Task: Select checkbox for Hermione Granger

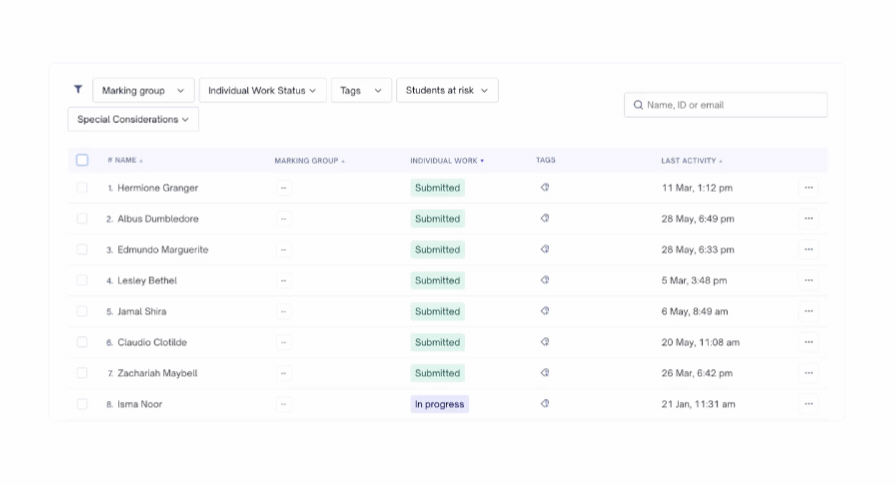Action: click(x=82, y=188)
